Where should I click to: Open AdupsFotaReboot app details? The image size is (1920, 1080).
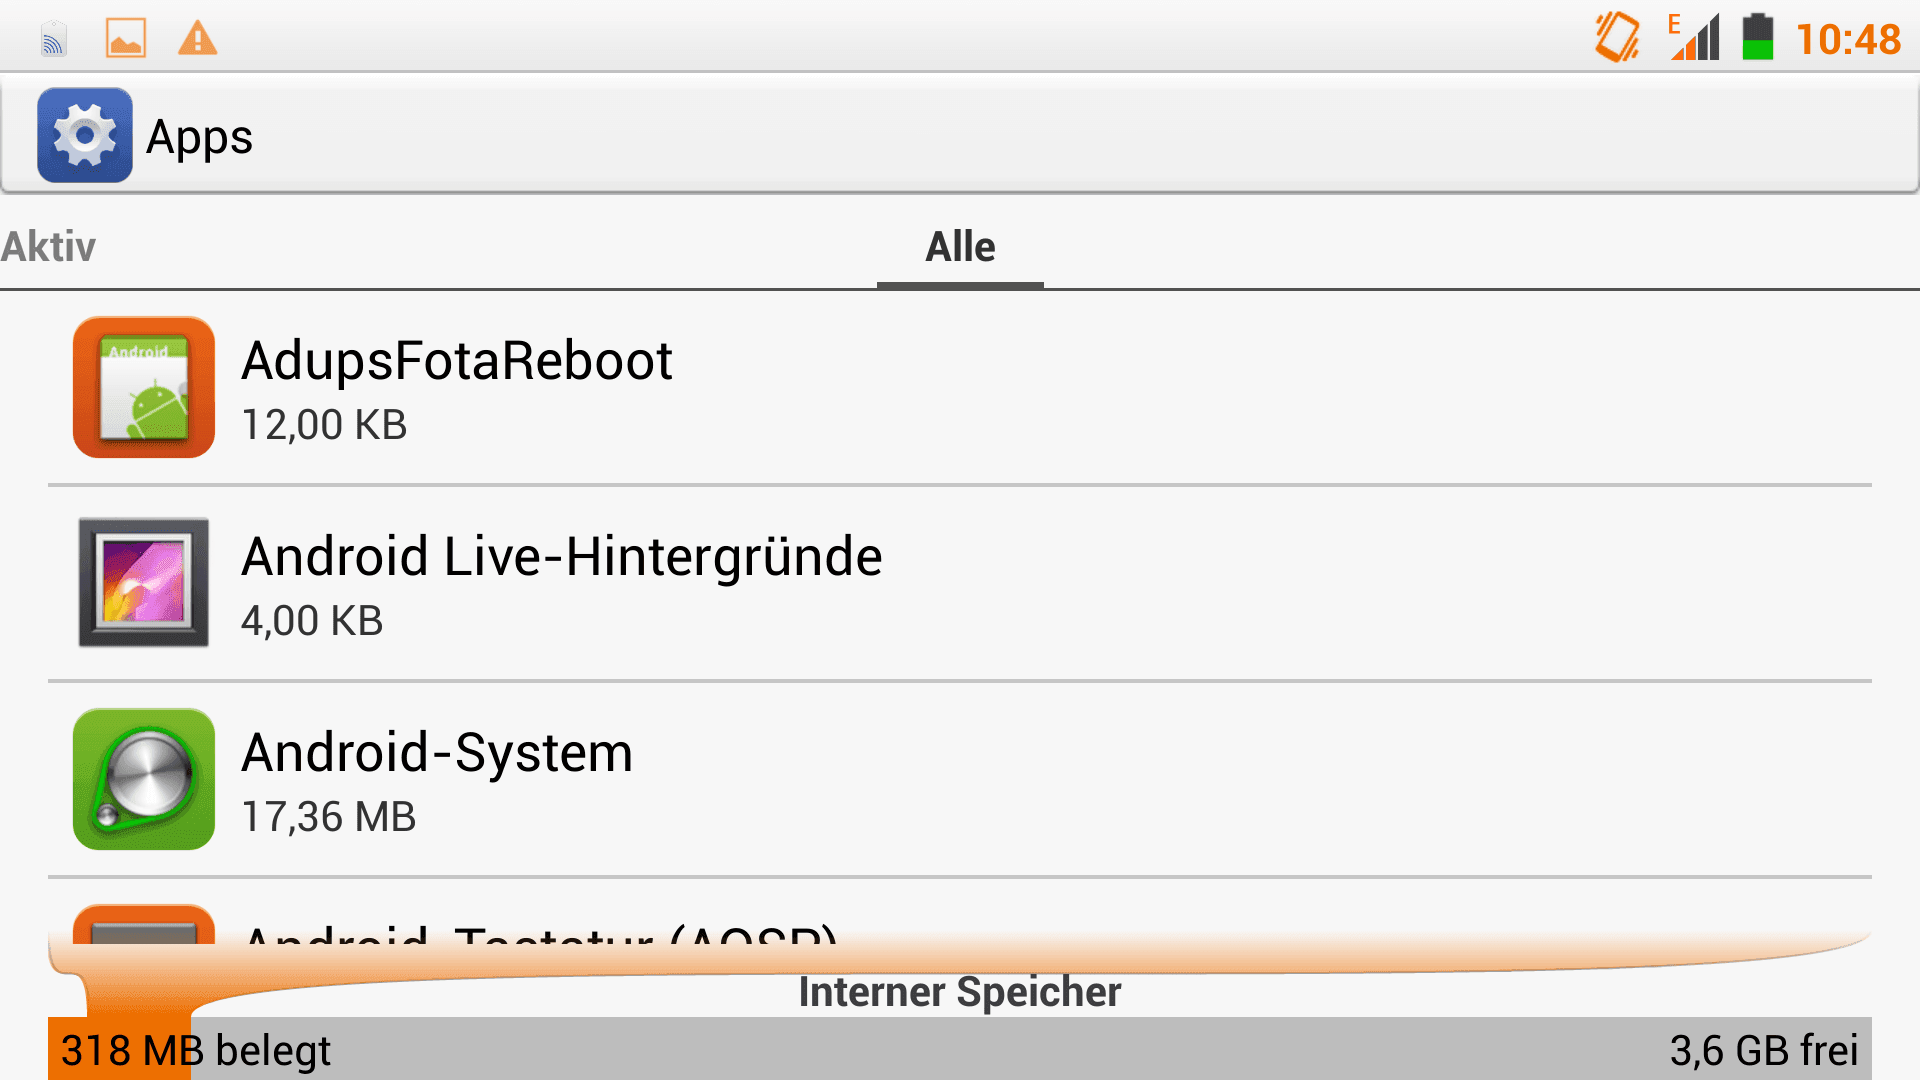[x=960, y=388]
